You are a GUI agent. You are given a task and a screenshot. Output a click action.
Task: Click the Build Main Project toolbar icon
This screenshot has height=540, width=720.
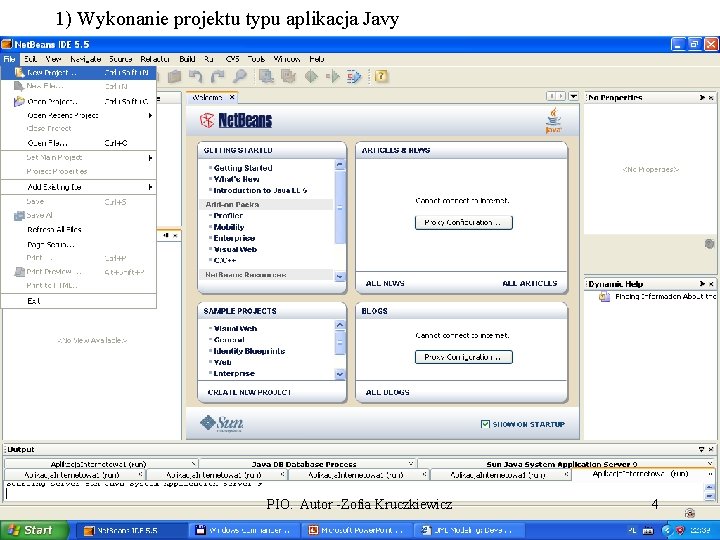tap(266, 76)
